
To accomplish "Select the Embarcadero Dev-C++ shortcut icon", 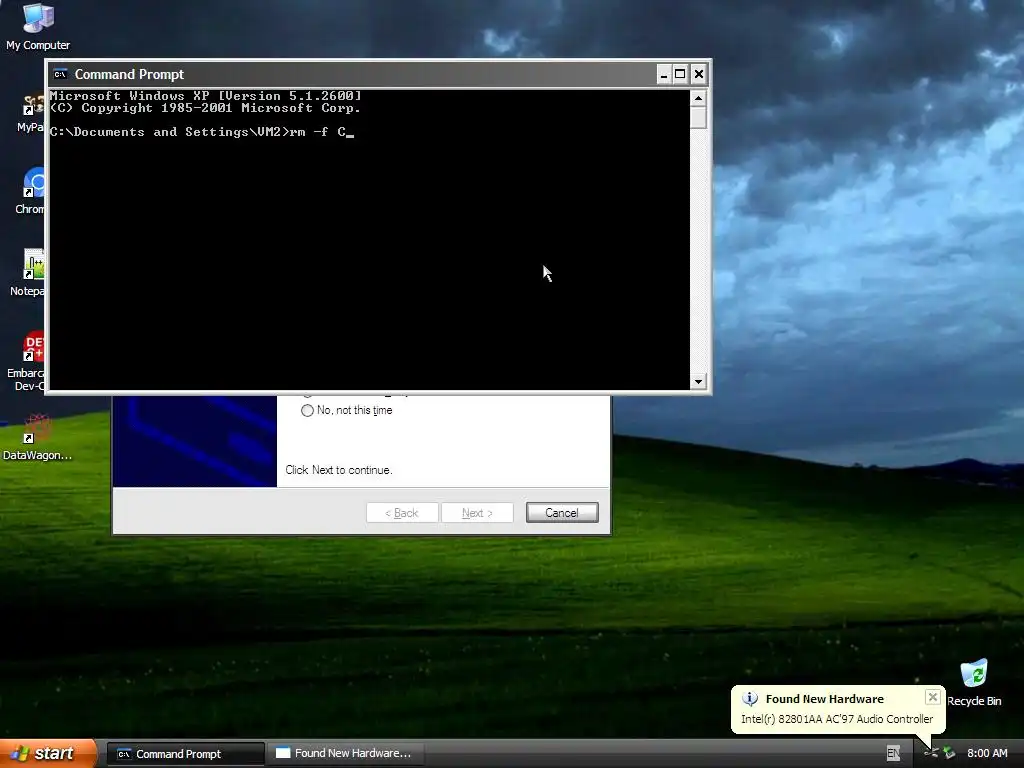I will [x=34, y=347].
